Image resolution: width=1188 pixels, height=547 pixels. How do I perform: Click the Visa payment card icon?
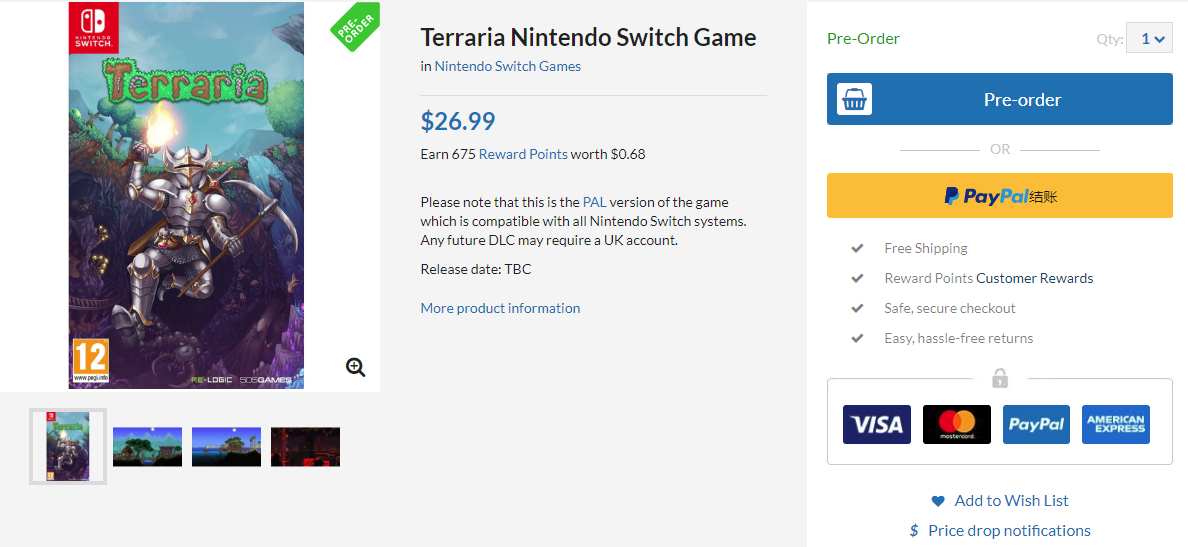pos(876,425)
